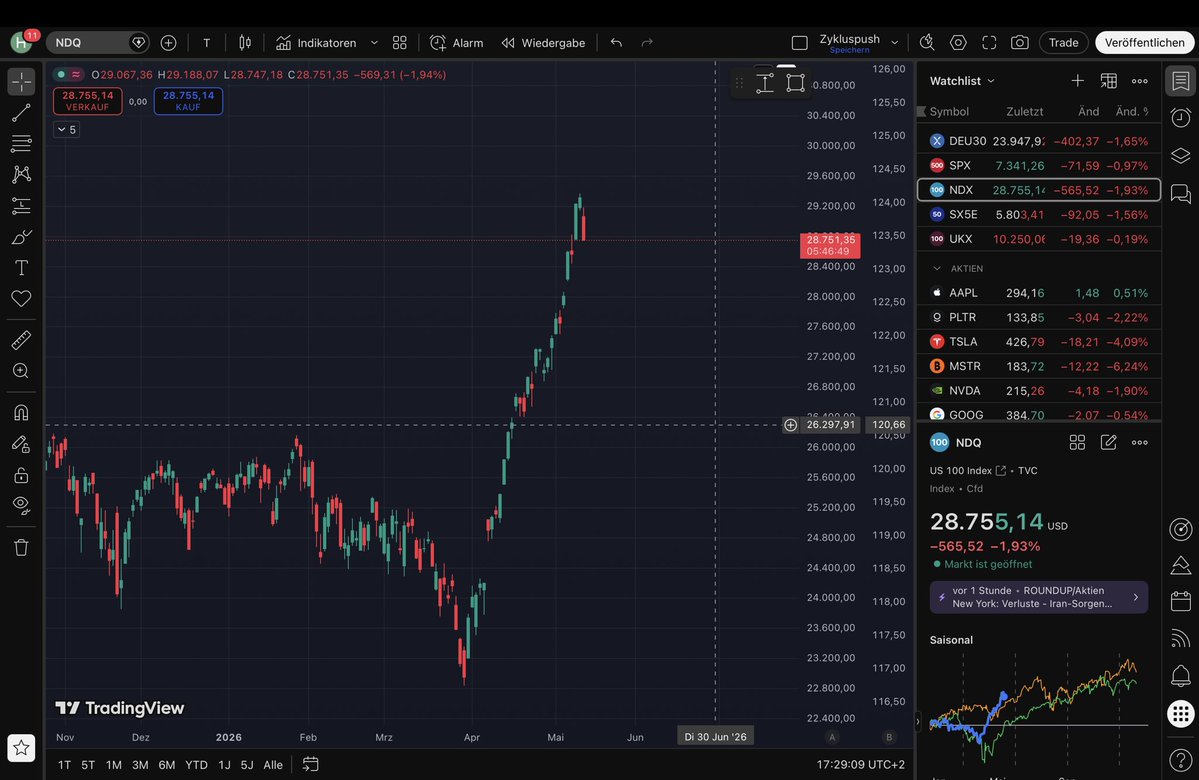Remove drawings with trash icon
The height and width of the screenshot is (780, 1199).
pyautogui.click(x=21, y=548)
